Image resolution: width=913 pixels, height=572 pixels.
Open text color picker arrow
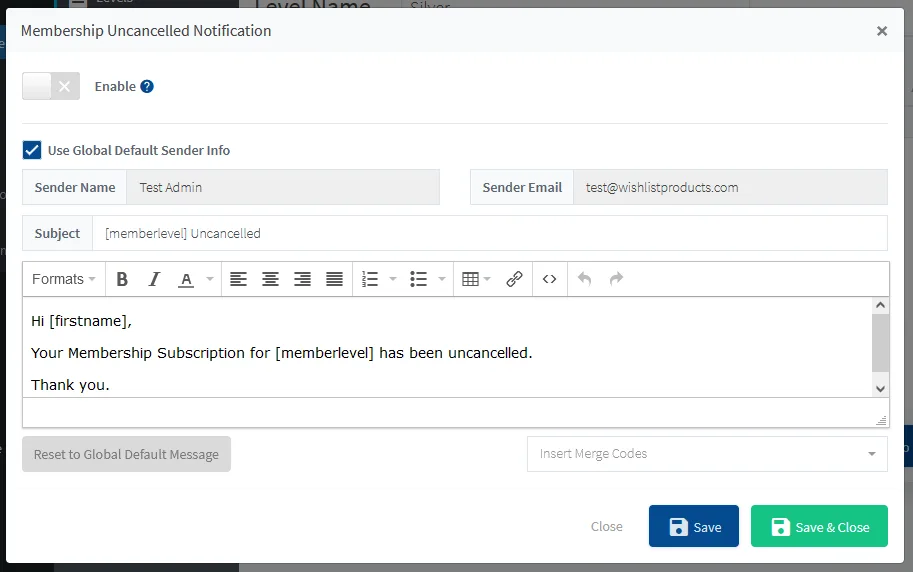[x=210, y=279]
